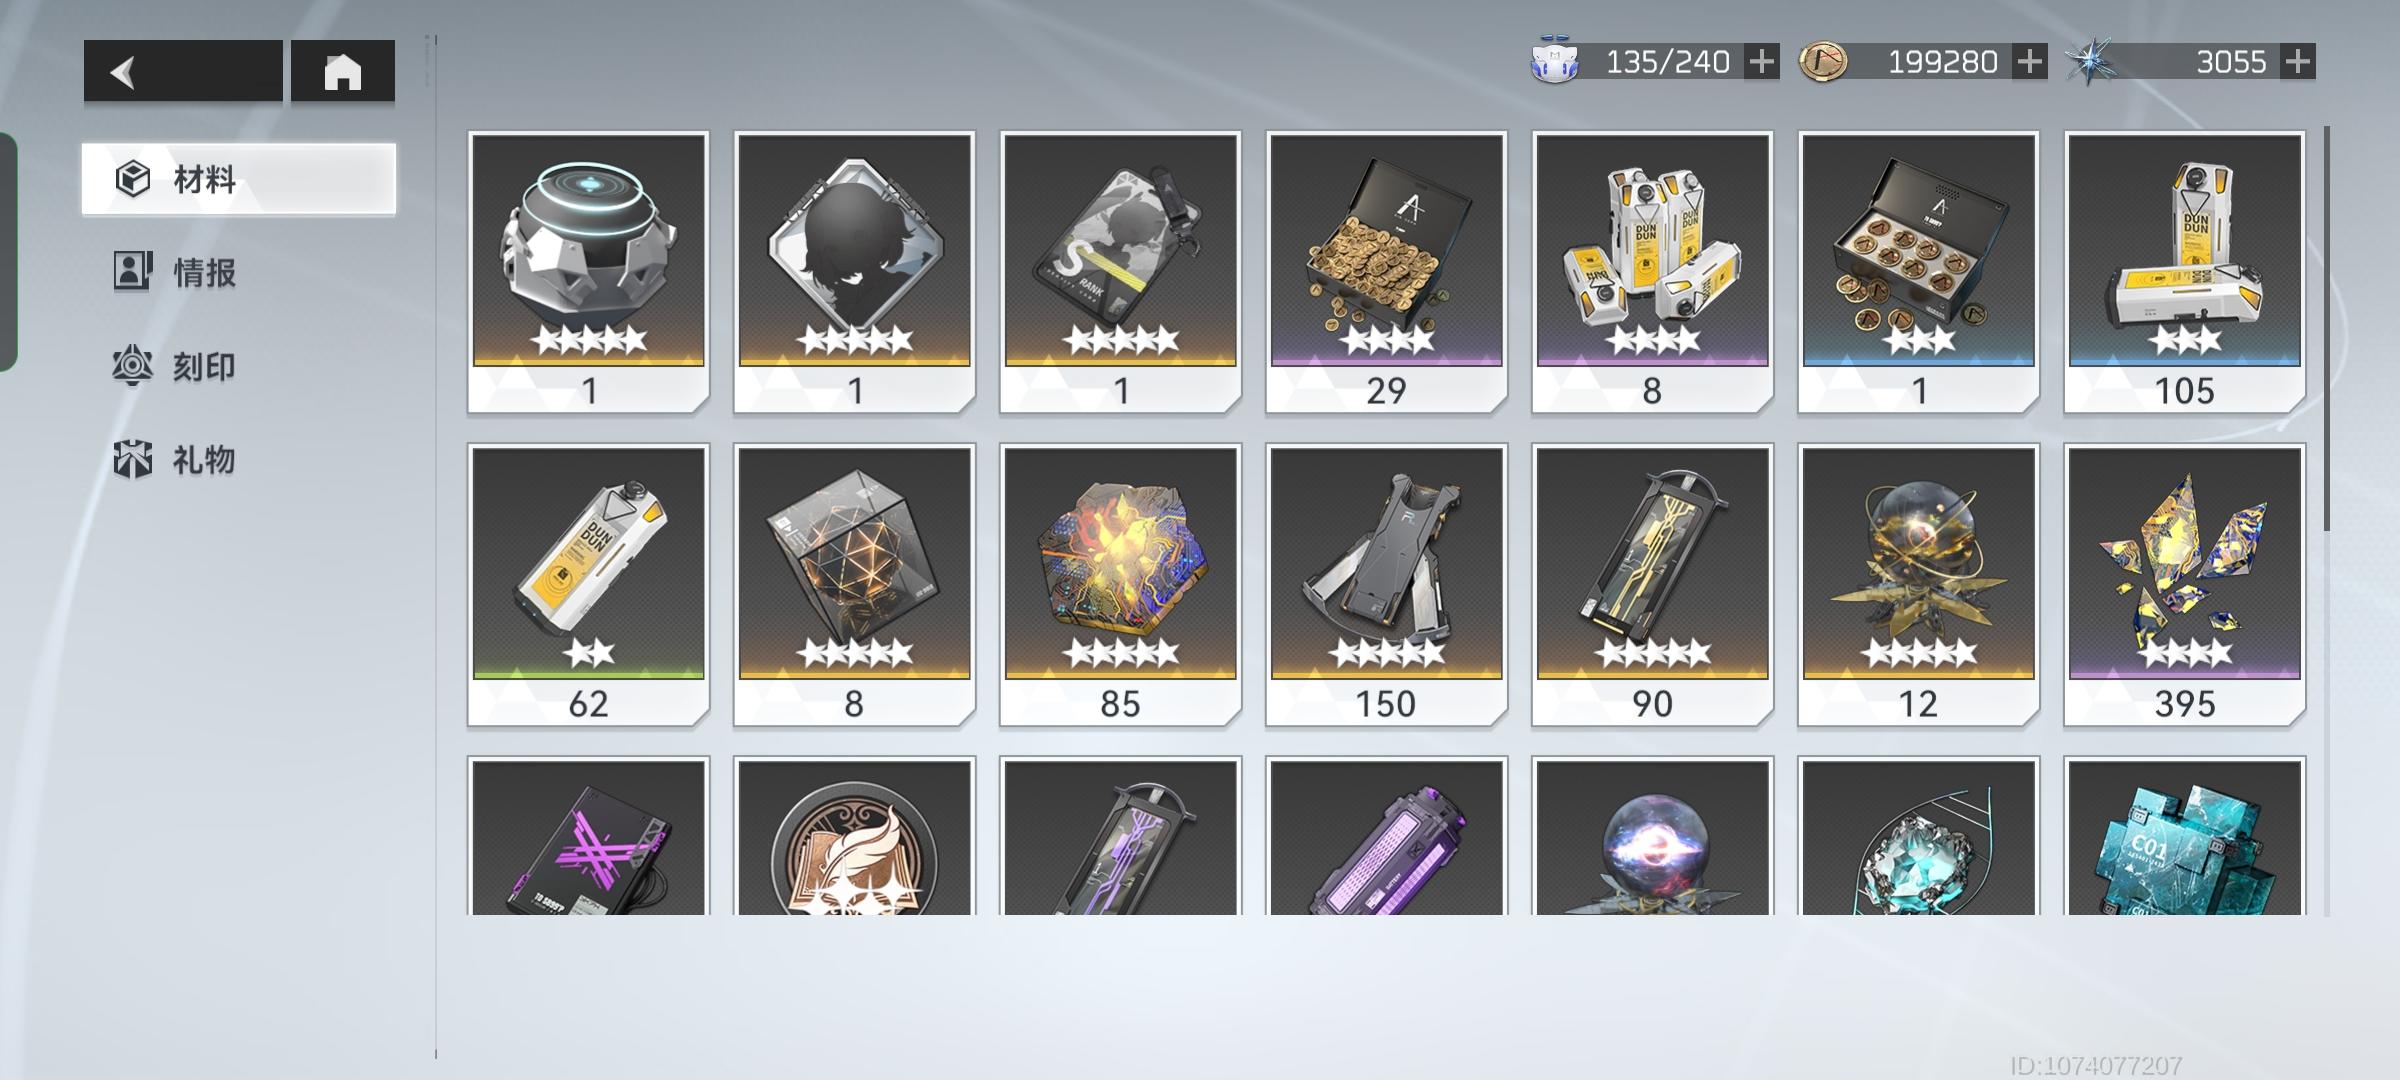Viewport: 2400px width, 1080px height.
Task: Select the S rank card item
Action: click(x=1120, y=272)
